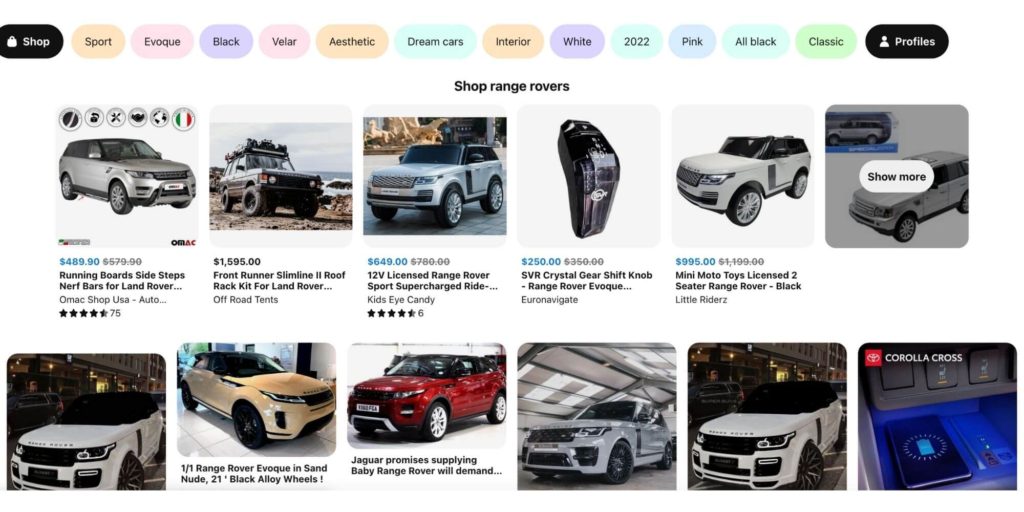
Task: Open the Sand Nude Evoque pin image
Action: (x=257, y=400)
